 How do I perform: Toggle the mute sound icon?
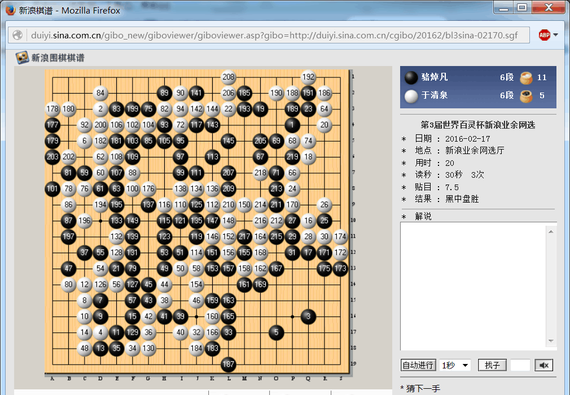544,365
